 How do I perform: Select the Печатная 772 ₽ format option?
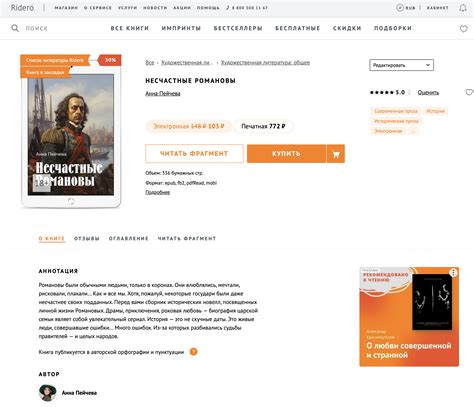(x=263, y=126)
